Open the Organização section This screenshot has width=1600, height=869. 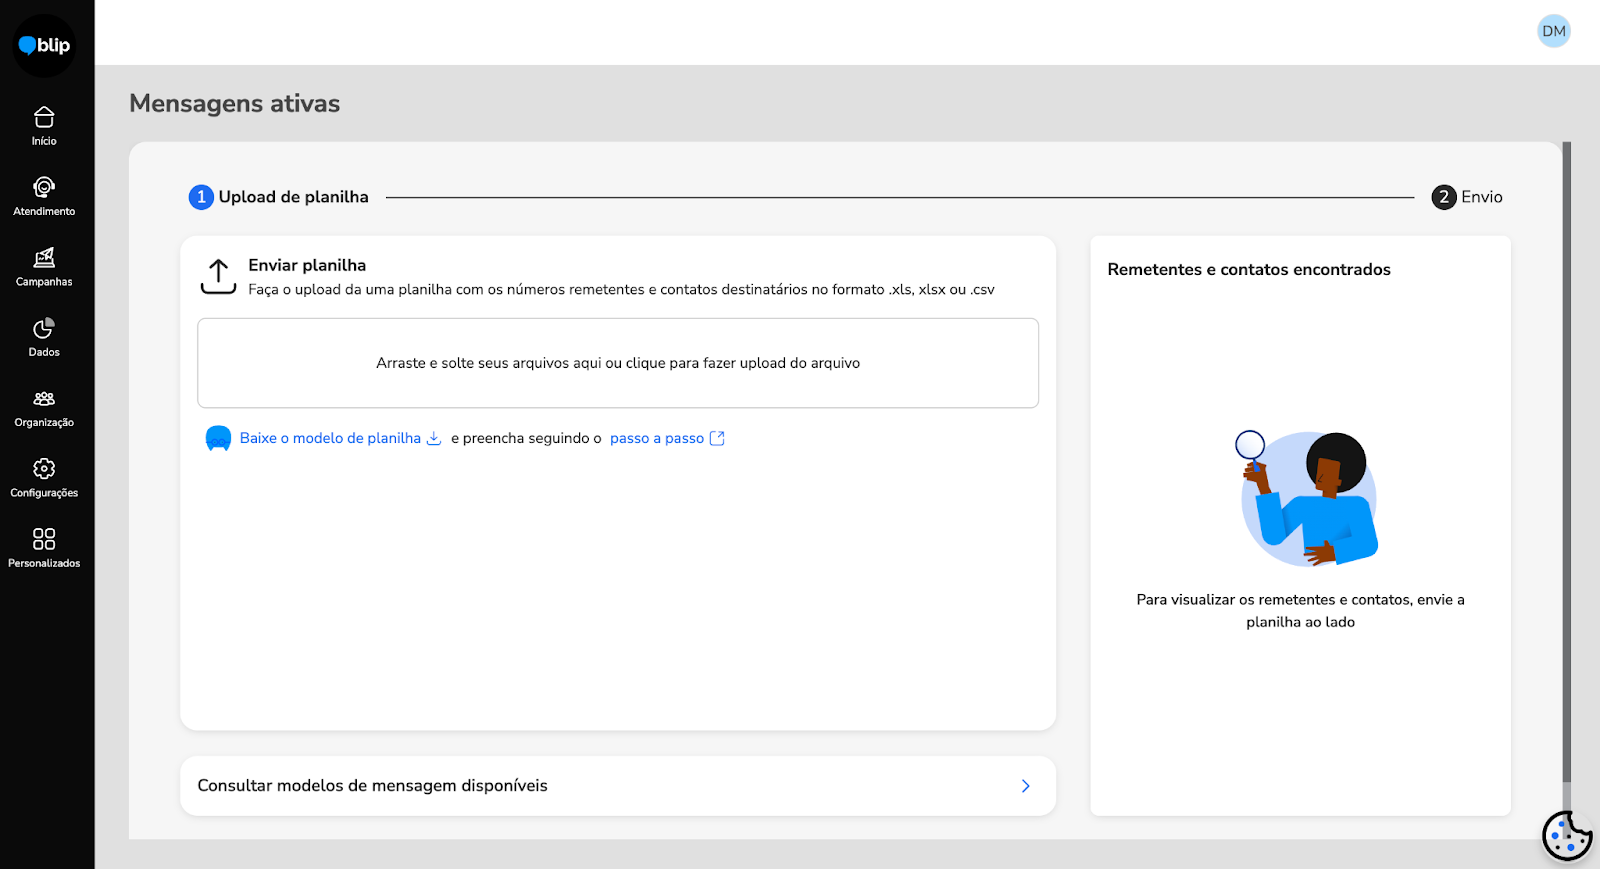(44, 408)
